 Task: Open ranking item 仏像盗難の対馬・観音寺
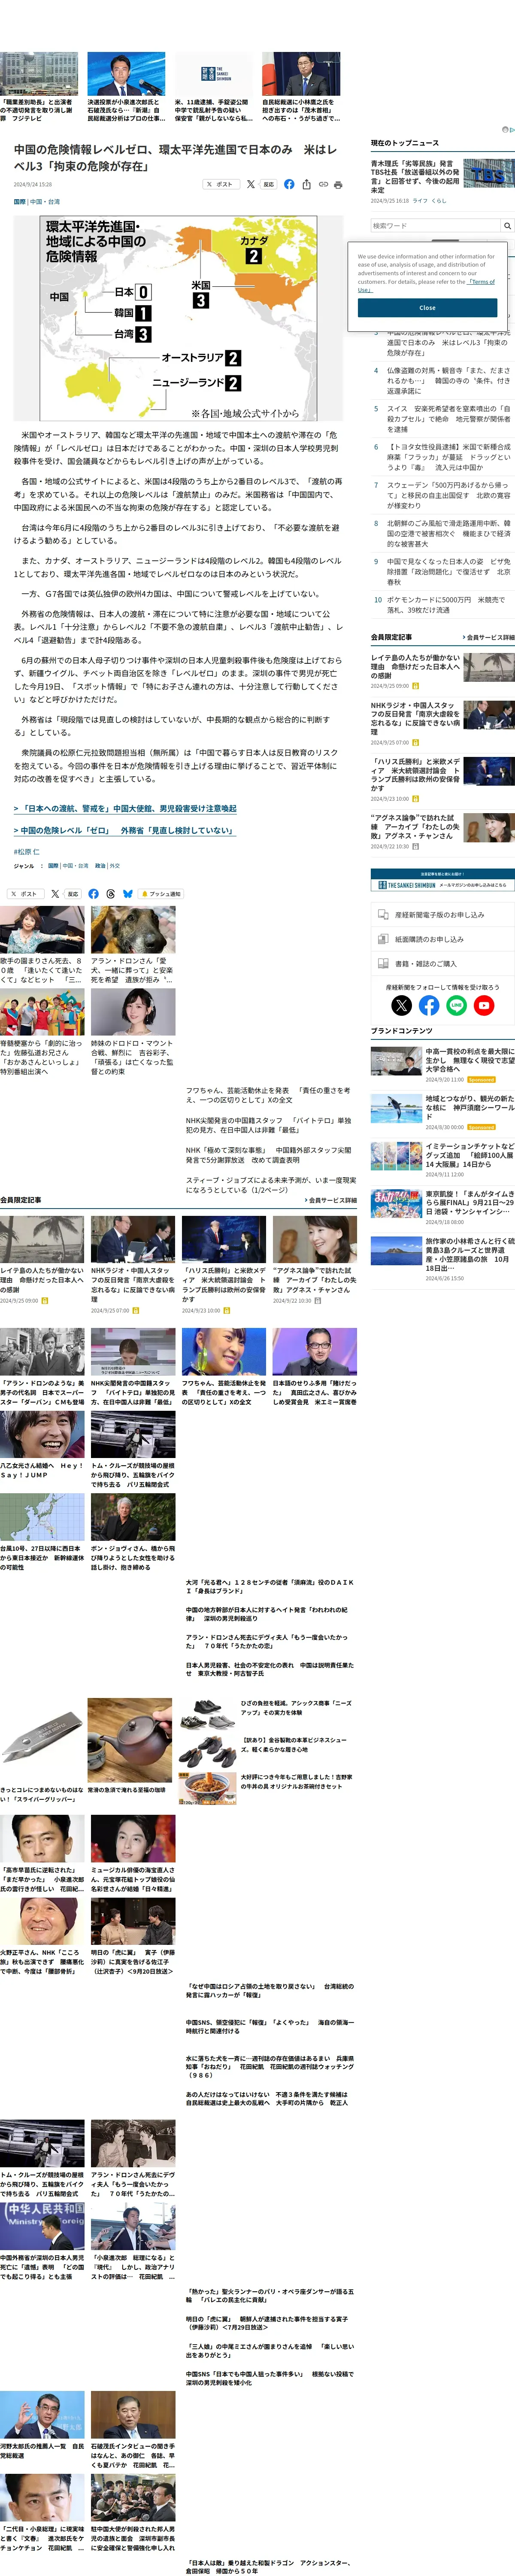click(x=448, y=380)
